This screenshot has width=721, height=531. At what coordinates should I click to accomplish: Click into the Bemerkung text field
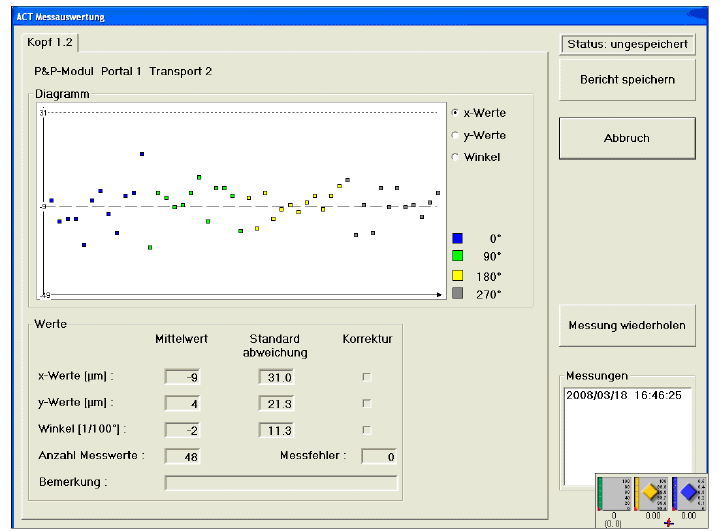tap(281, 483)
